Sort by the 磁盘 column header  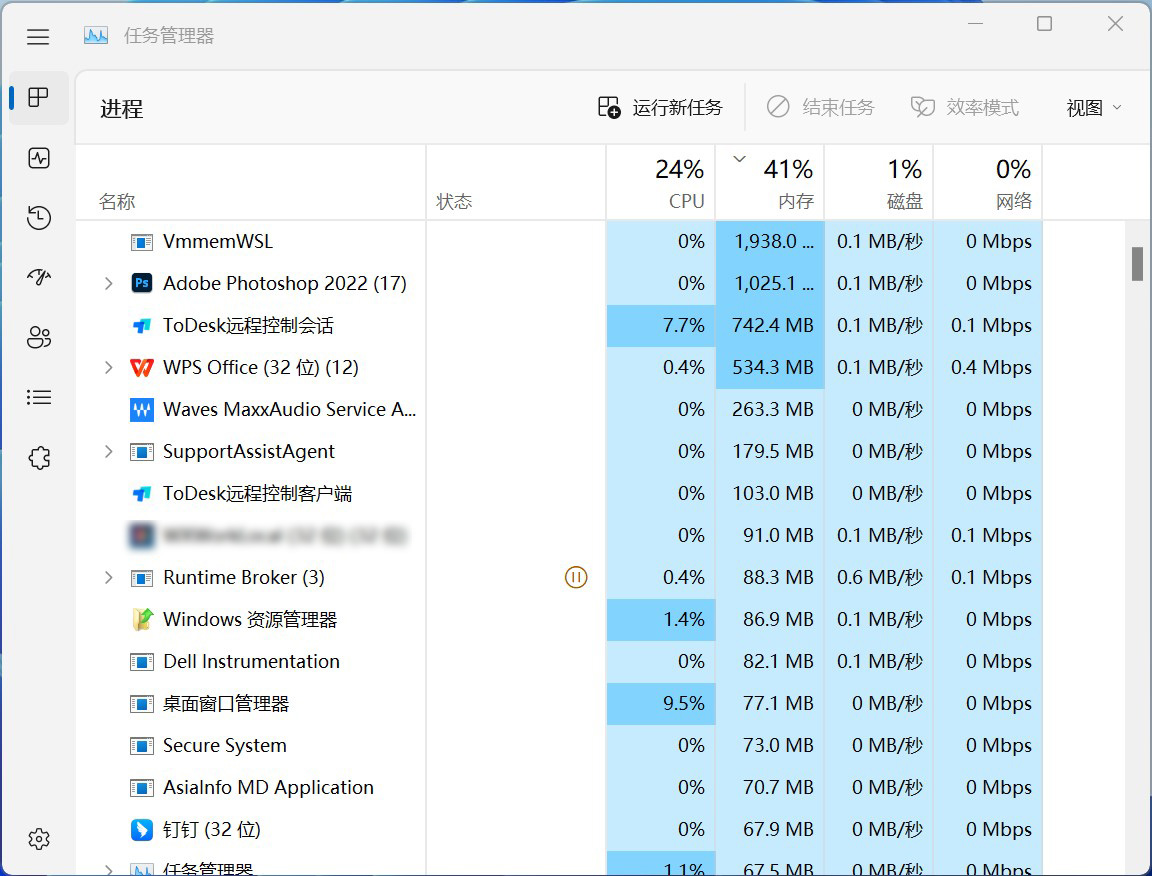click(879, 182)
